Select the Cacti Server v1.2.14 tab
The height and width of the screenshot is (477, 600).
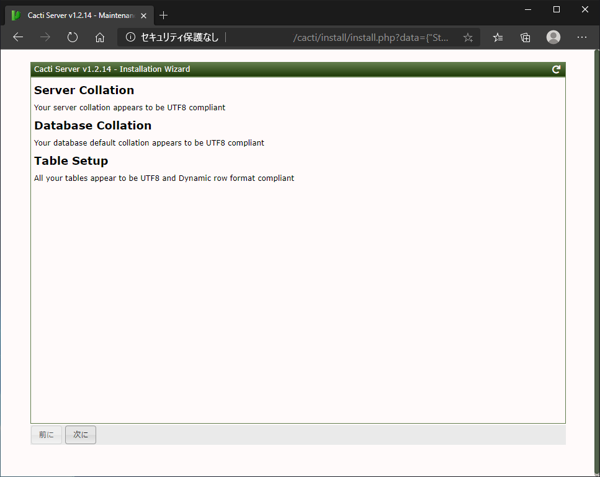tap(80, 15)
